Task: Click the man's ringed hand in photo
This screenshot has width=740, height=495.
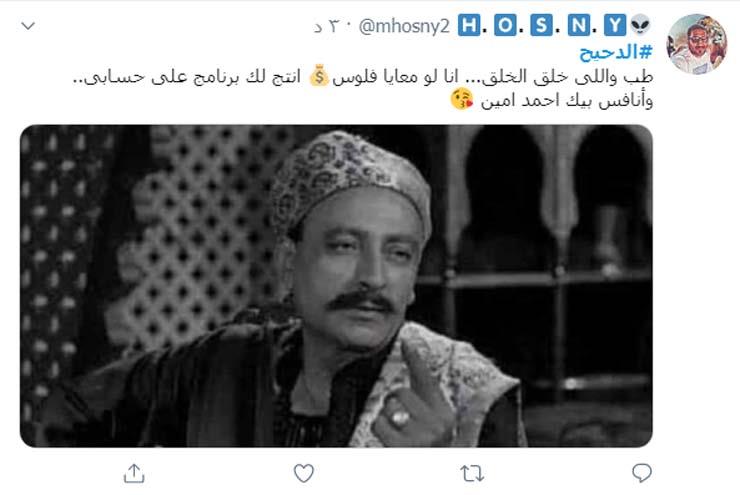Action: pos(409,392)
